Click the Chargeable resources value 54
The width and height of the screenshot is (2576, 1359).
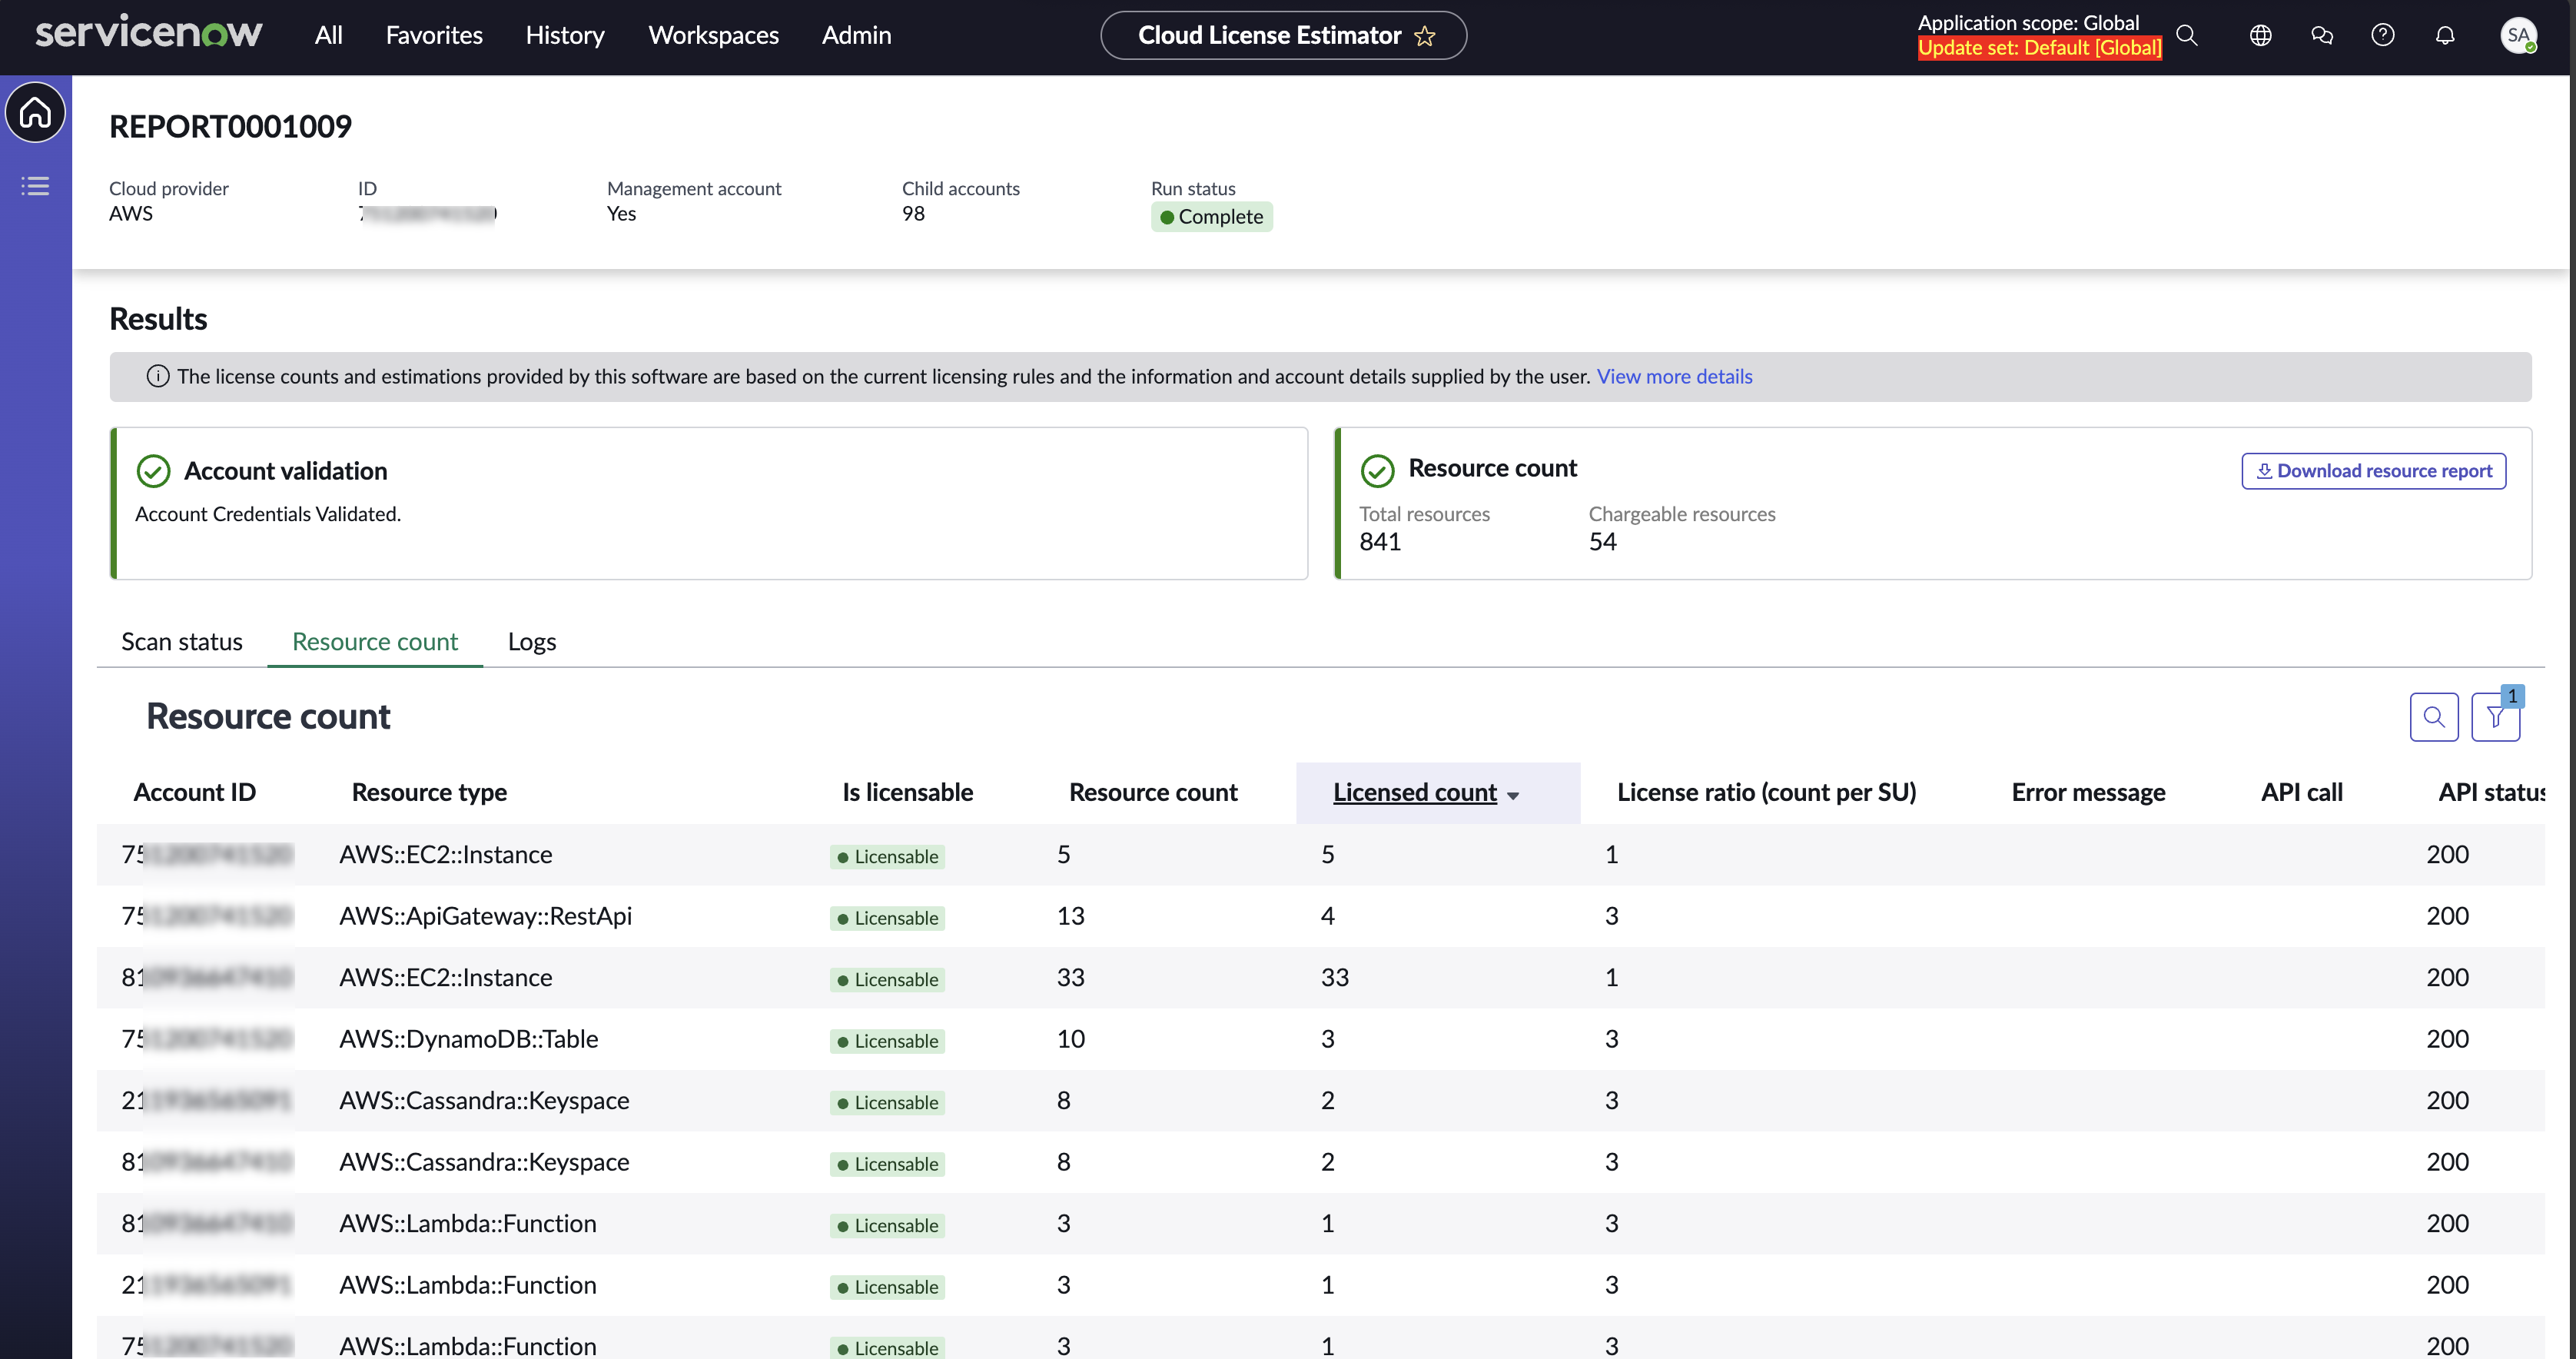tap(1602, 542)
